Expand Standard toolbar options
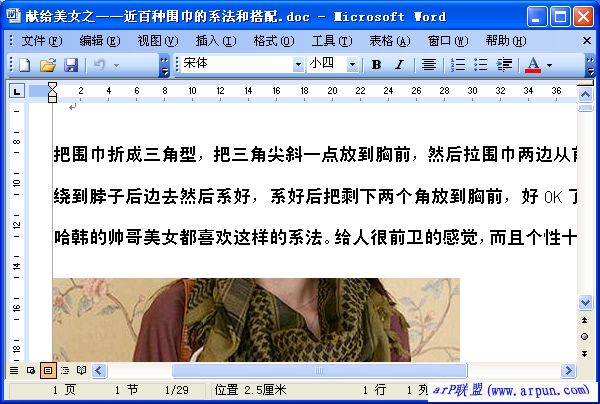Screen dimensions: 600x404 (164, 66)
